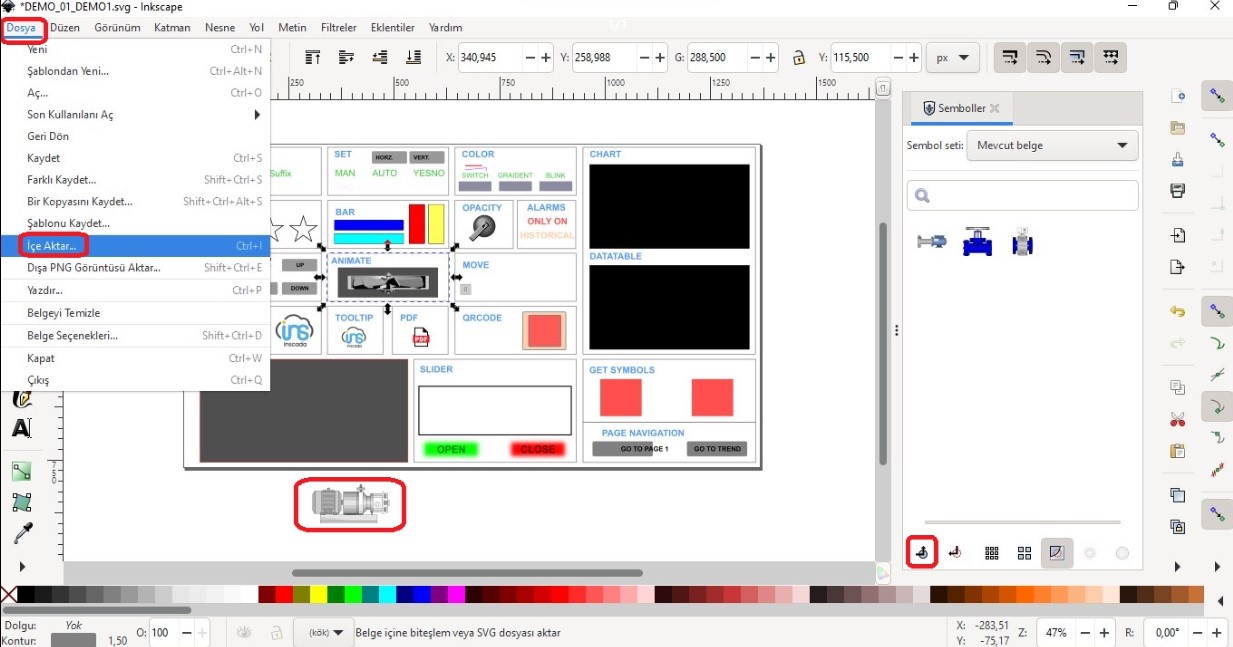This screenshot has width=1233, height=647.
Task: Close the Semboller panel tab
Action: click(x=996, y=108)
